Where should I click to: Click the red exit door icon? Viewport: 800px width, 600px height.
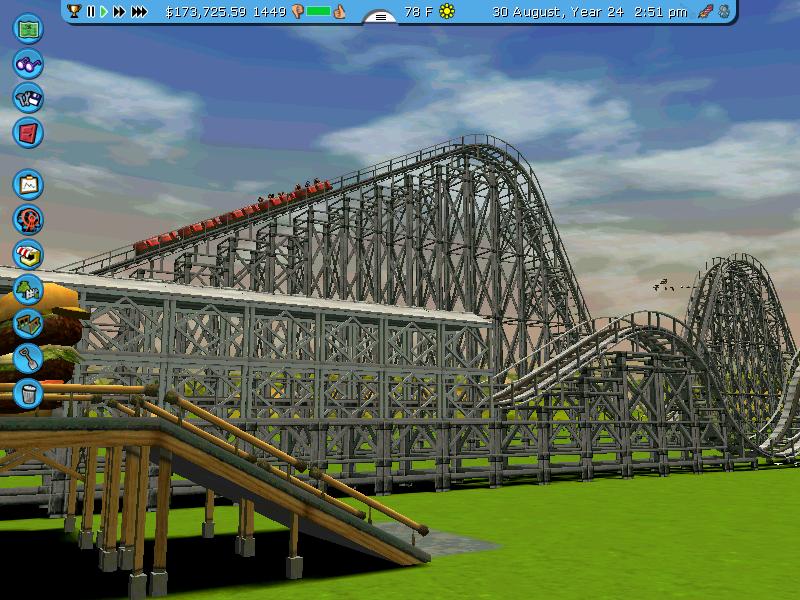tap(28, 133)
